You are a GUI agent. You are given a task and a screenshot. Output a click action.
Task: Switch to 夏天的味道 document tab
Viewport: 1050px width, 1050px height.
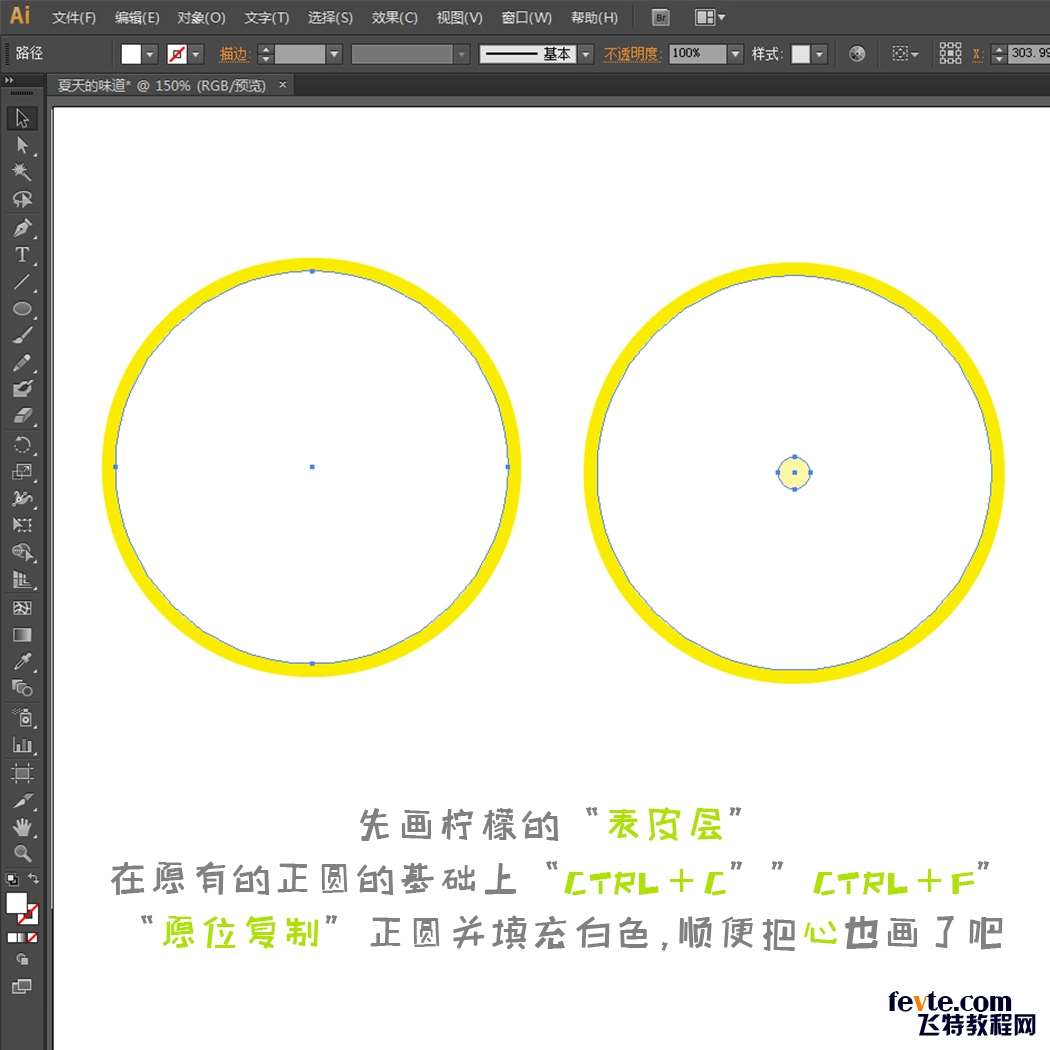(x=162, y=86)
